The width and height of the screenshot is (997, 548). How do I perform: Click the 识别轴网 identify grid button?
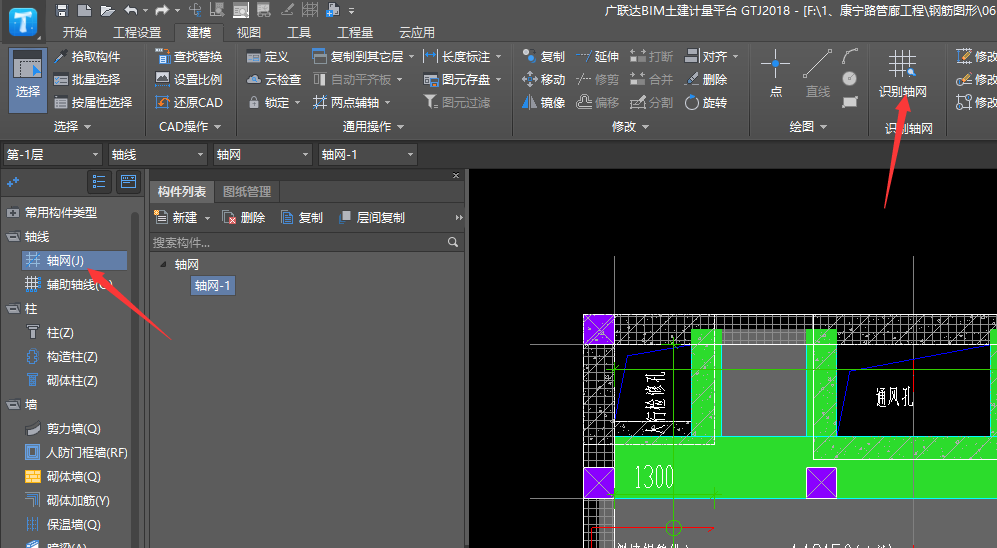pos(903,74)
